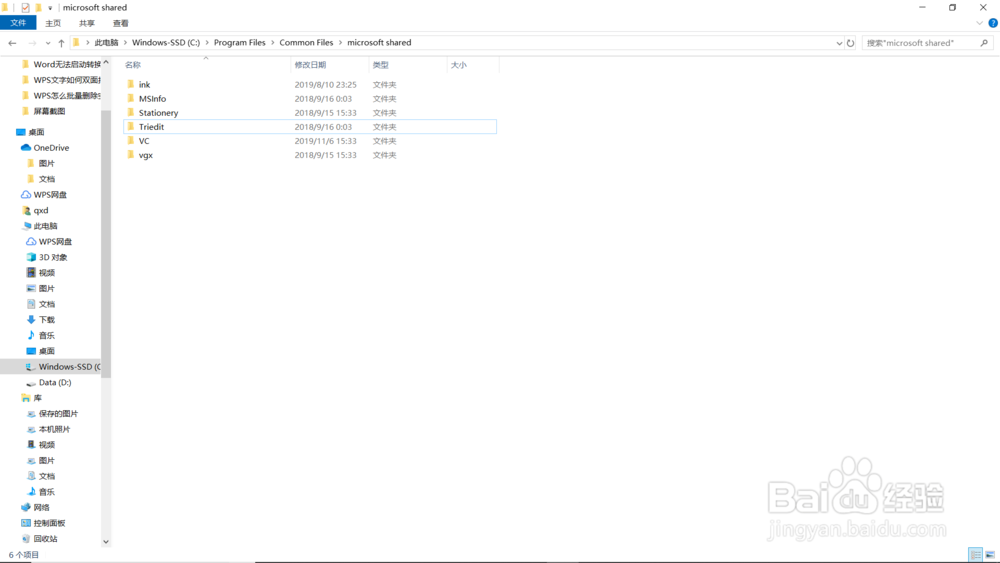Open the 屏幕截图 folder in navigation pane
This screenshot has width=1000, height=563.
coord(49,111)
